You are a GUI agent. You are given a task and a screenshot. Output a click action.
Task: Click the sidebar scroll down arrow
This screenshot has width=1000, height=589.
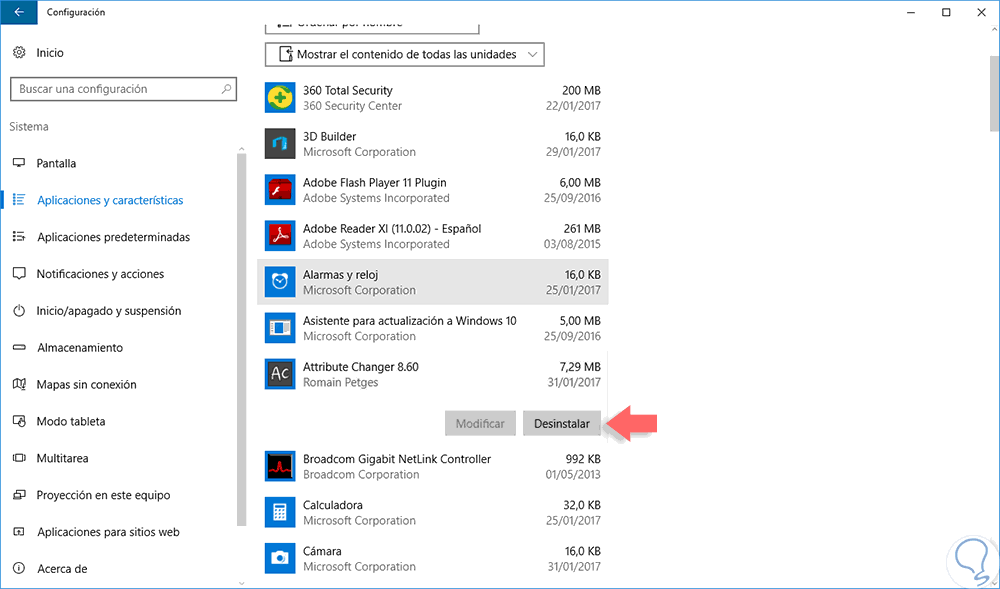point(241,583)
